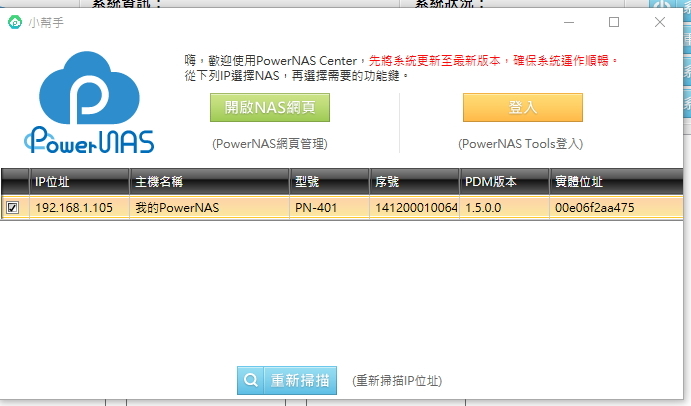Click the (PowerNAS網頁管理) caption text

pos(270,144)
